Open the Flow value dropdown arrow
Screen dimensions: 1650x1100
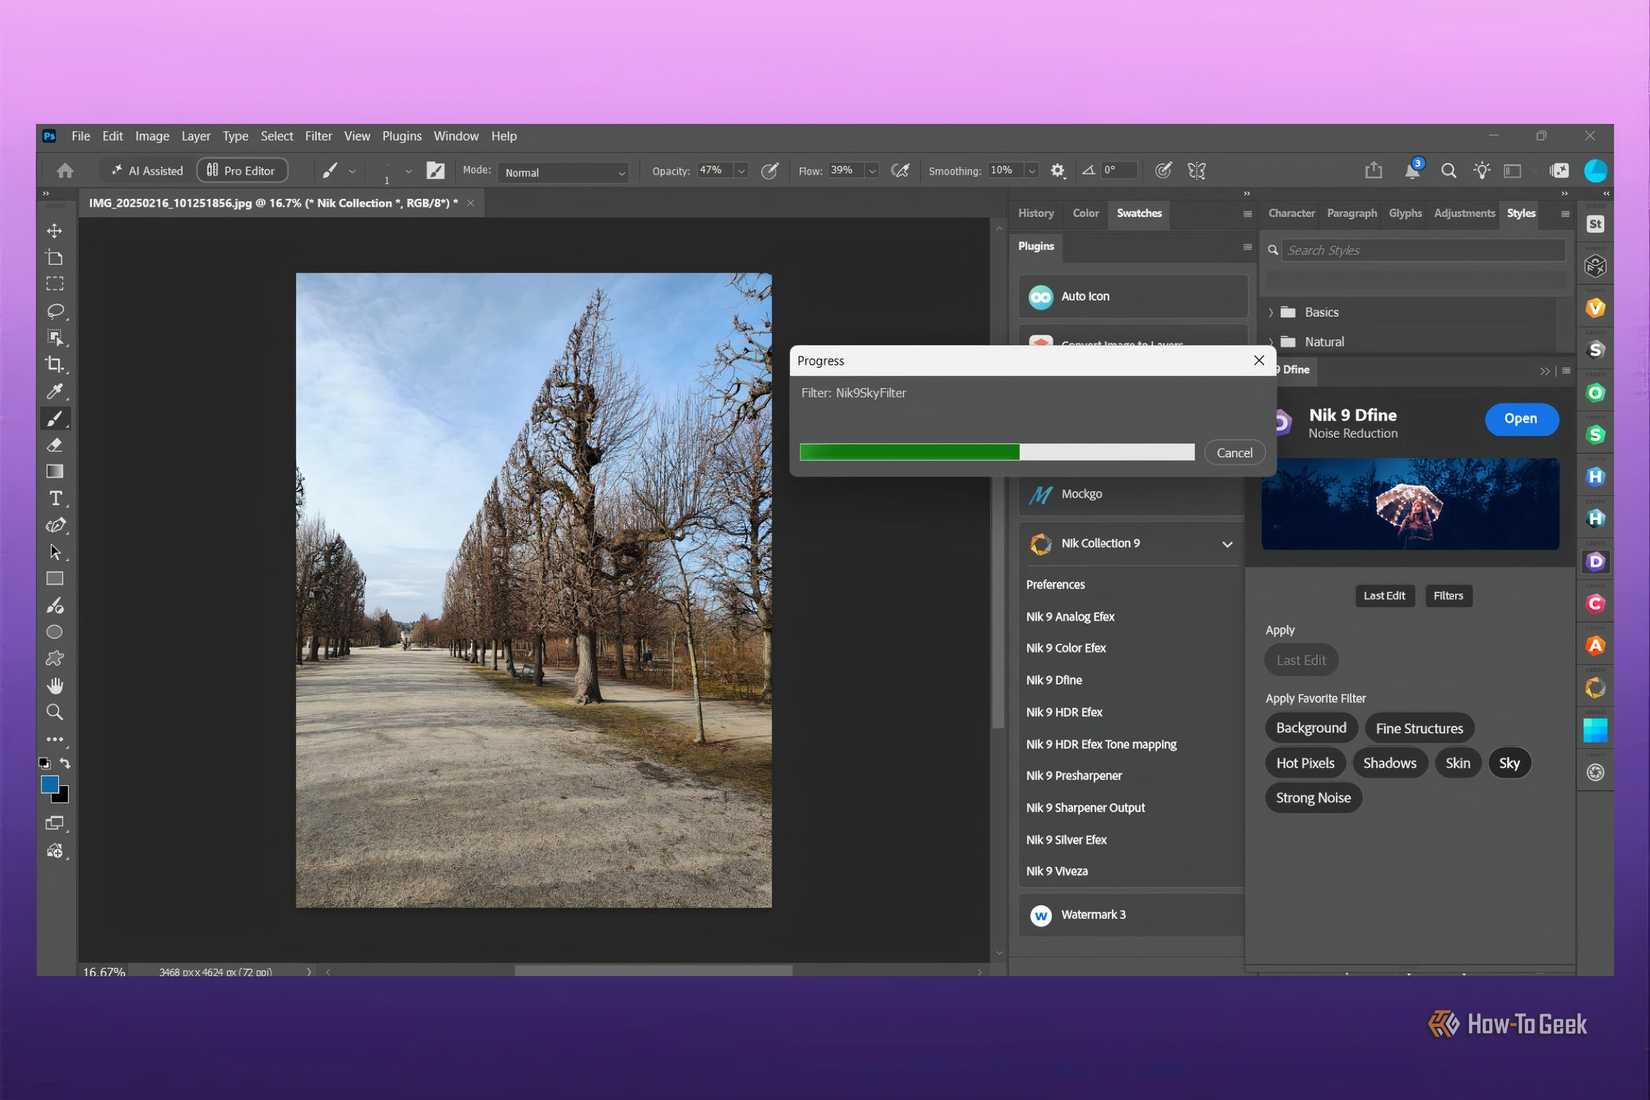872,171
